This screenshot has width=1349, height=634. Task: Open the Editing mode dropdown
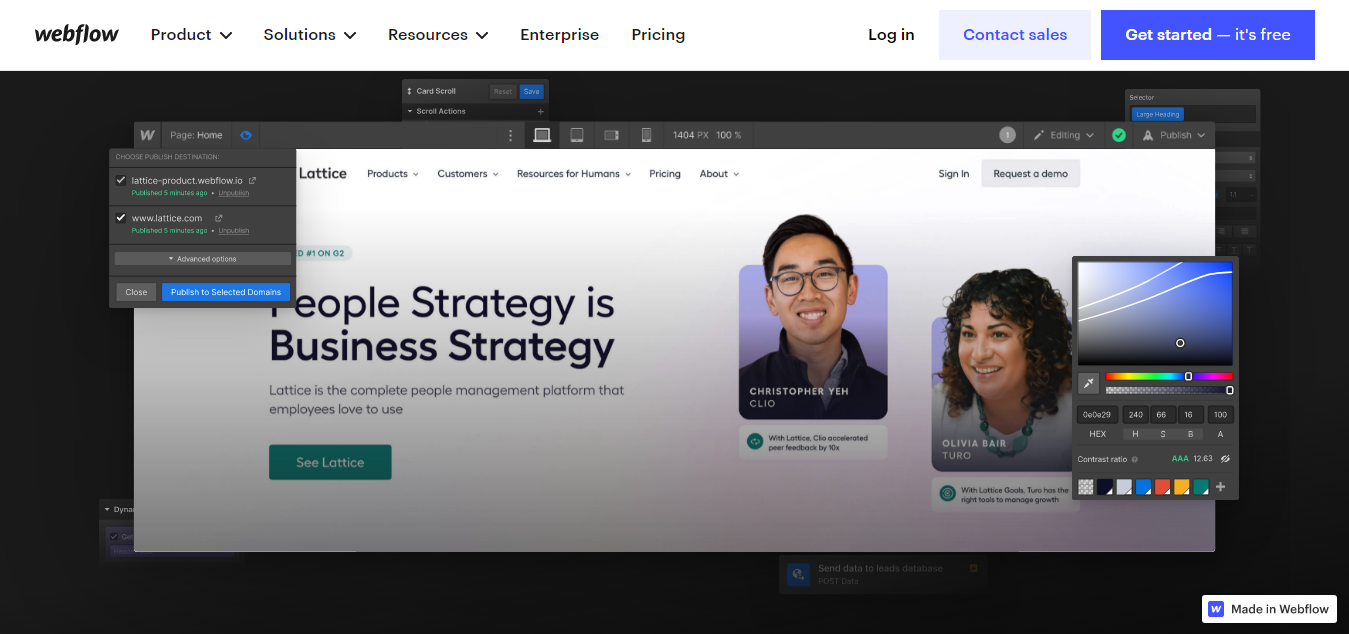click(1063, 135)
